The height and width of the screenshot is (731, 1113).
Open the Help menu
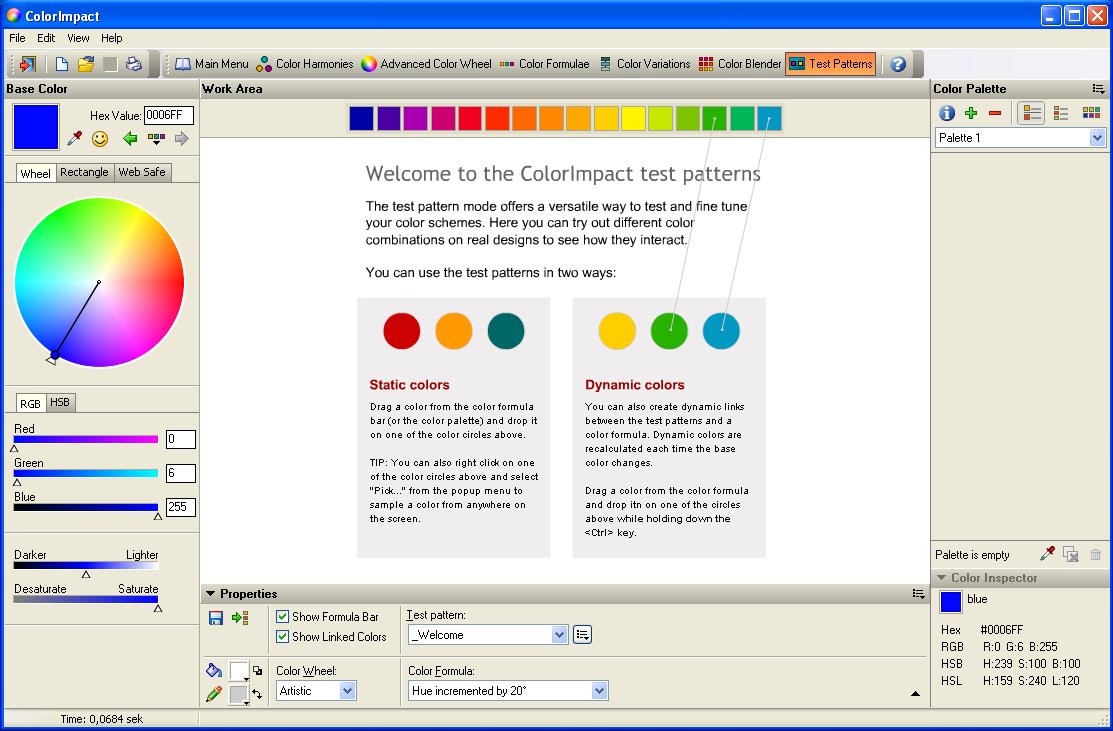pyautogui.click(x=111, y=38)
